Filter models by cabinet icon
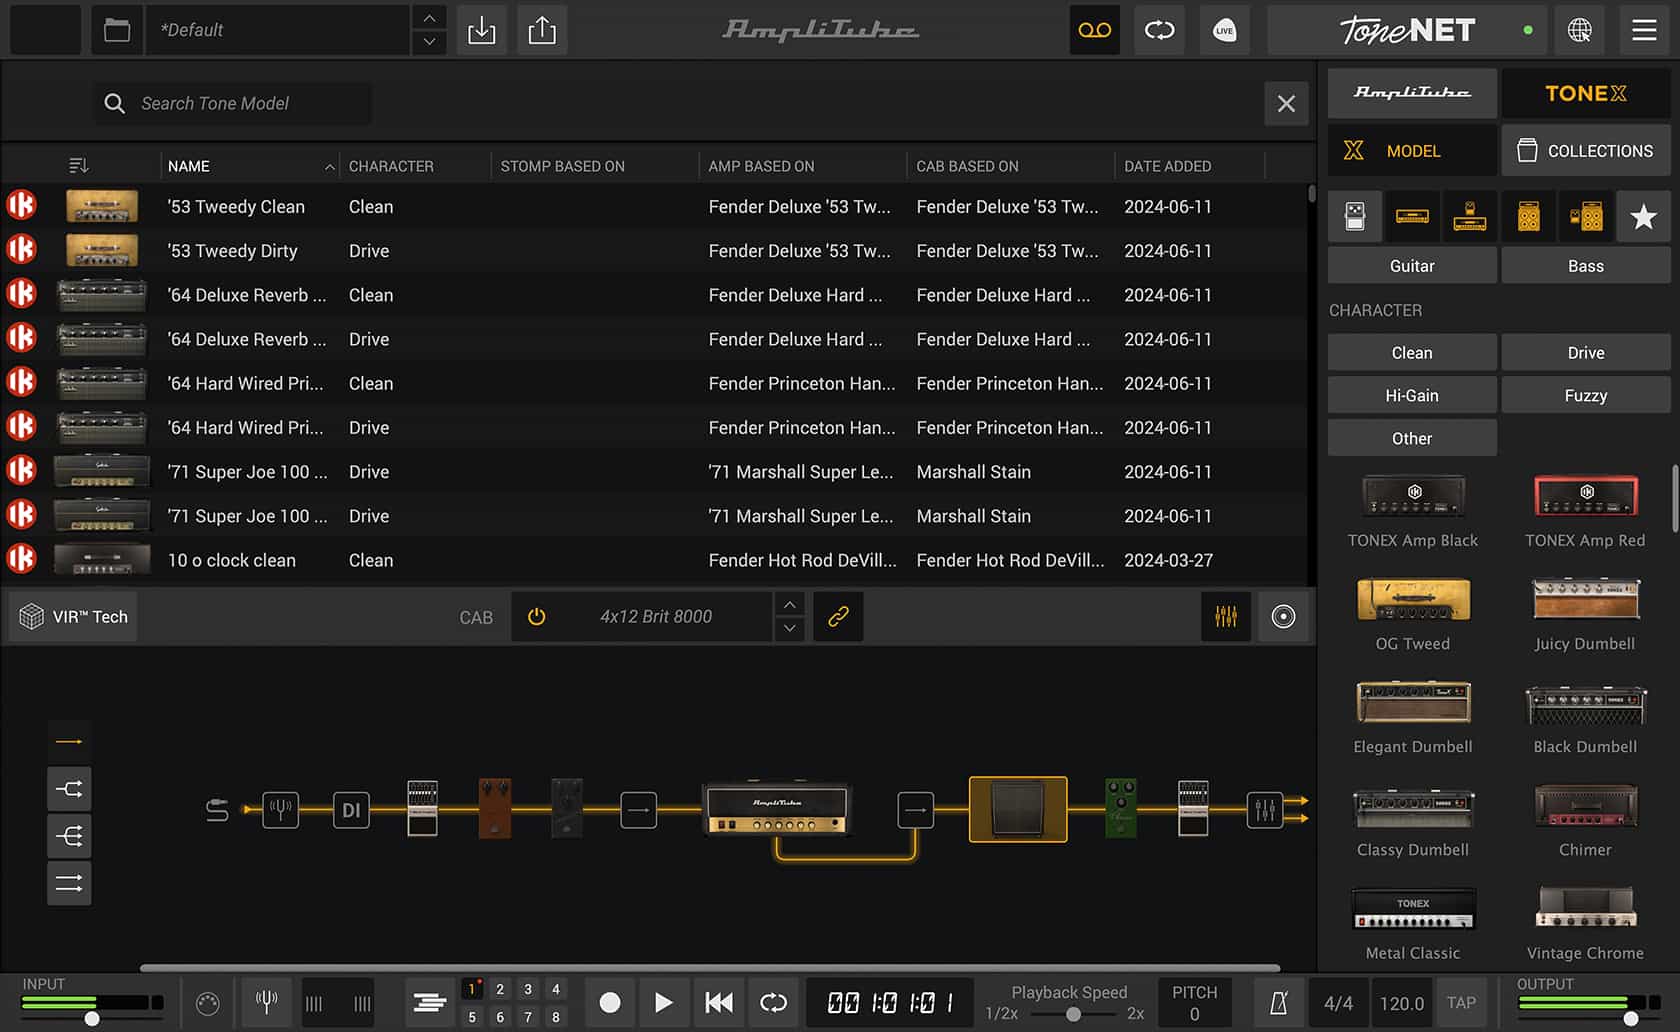The width and height of the screenshot is (1680, 1032). click(1527, 216)
